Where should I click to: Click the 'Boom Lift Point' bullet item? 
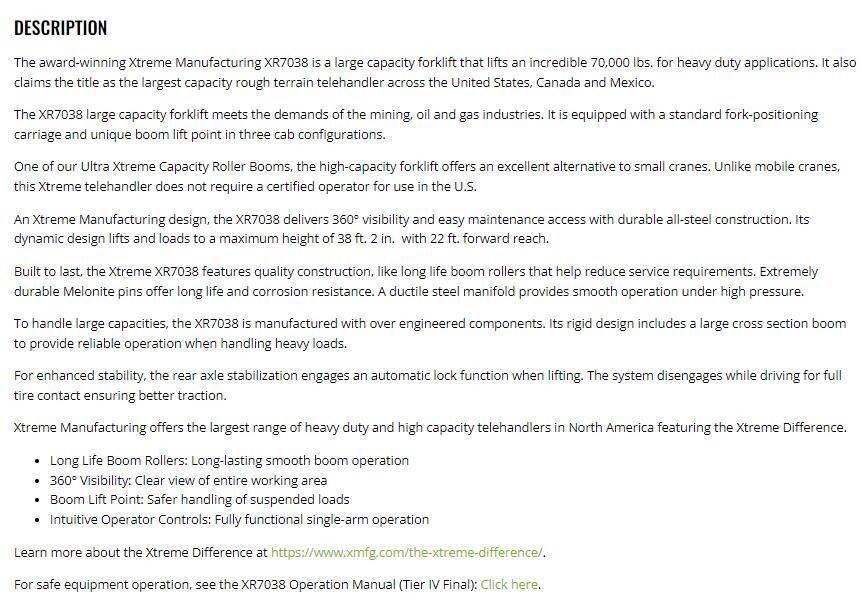199,500
